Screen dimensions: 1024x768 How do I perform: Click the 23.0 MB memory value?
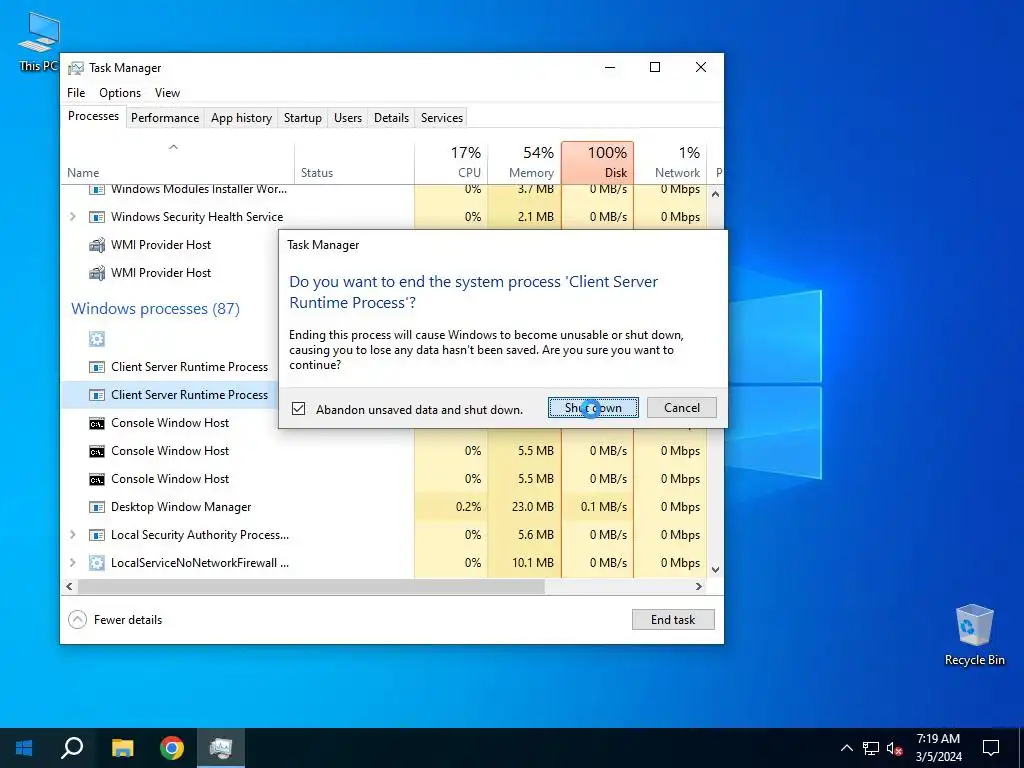coord(532,507)
